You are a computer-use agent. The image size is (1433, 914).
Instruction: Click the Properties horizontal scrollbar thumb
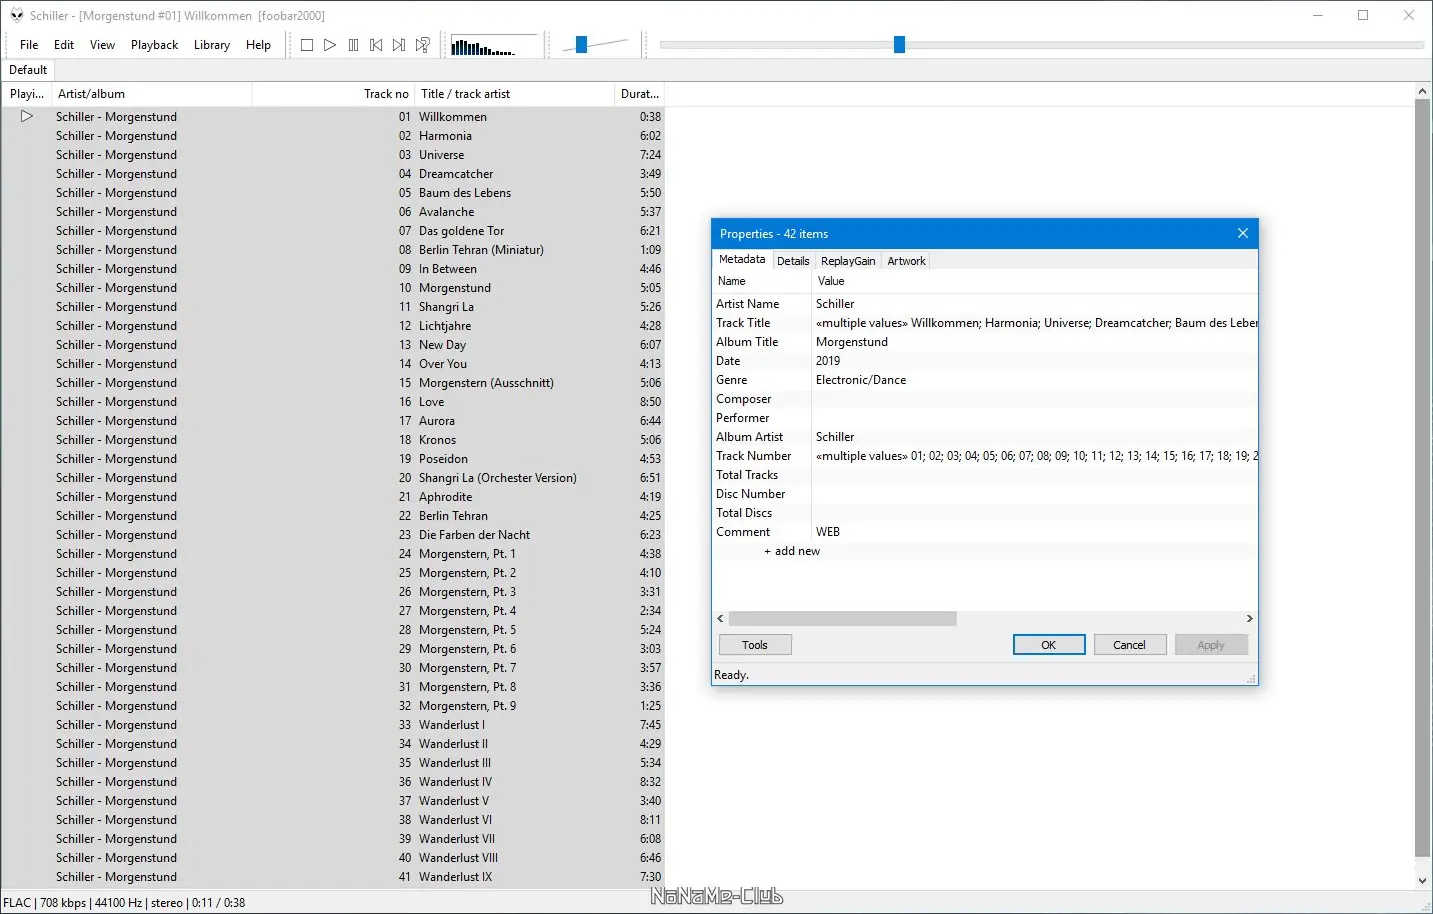[843, 619]
